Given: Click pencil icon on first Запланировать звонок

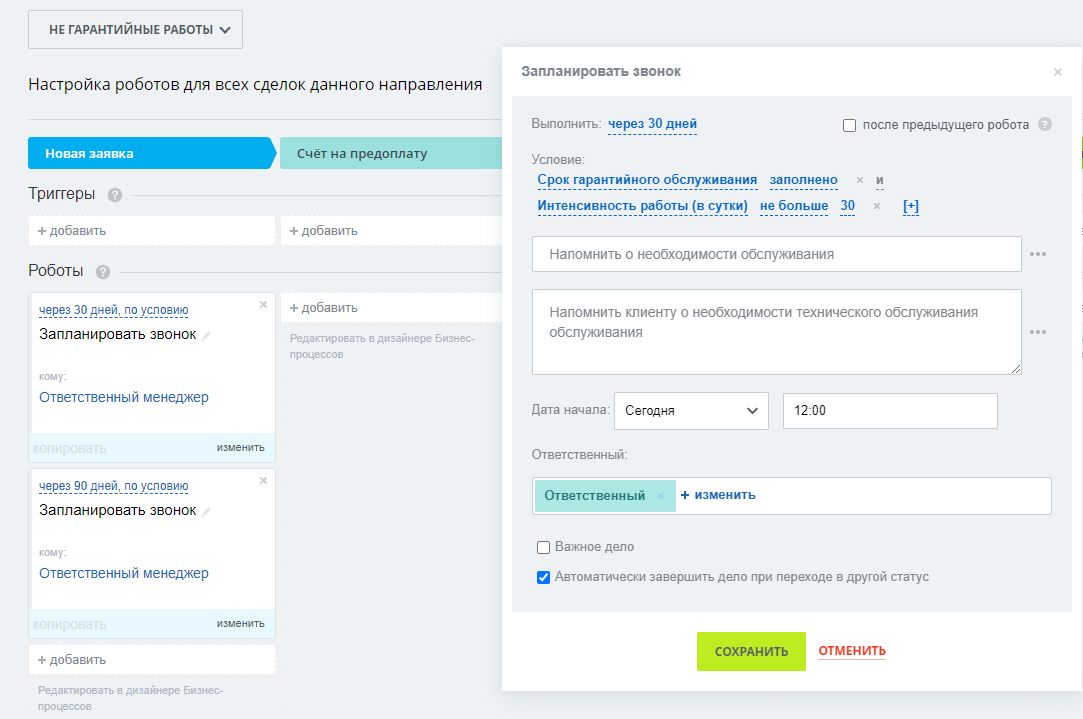Looking at the screenshot, I should coord(207,336).
